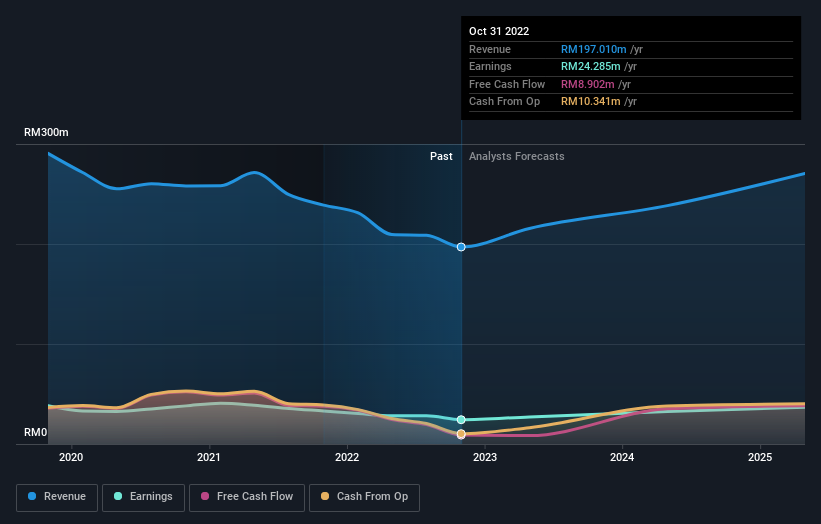
Task: Click the 2020 x-axis label
Action: (x=71, y=458)
